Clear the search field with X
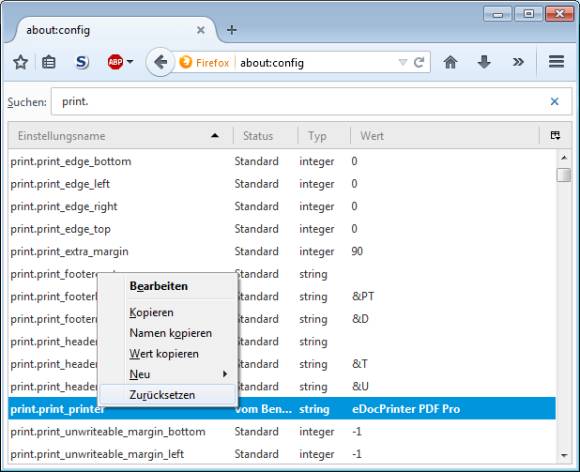This screenshot has height=472, width=580. tap(554, 101)
